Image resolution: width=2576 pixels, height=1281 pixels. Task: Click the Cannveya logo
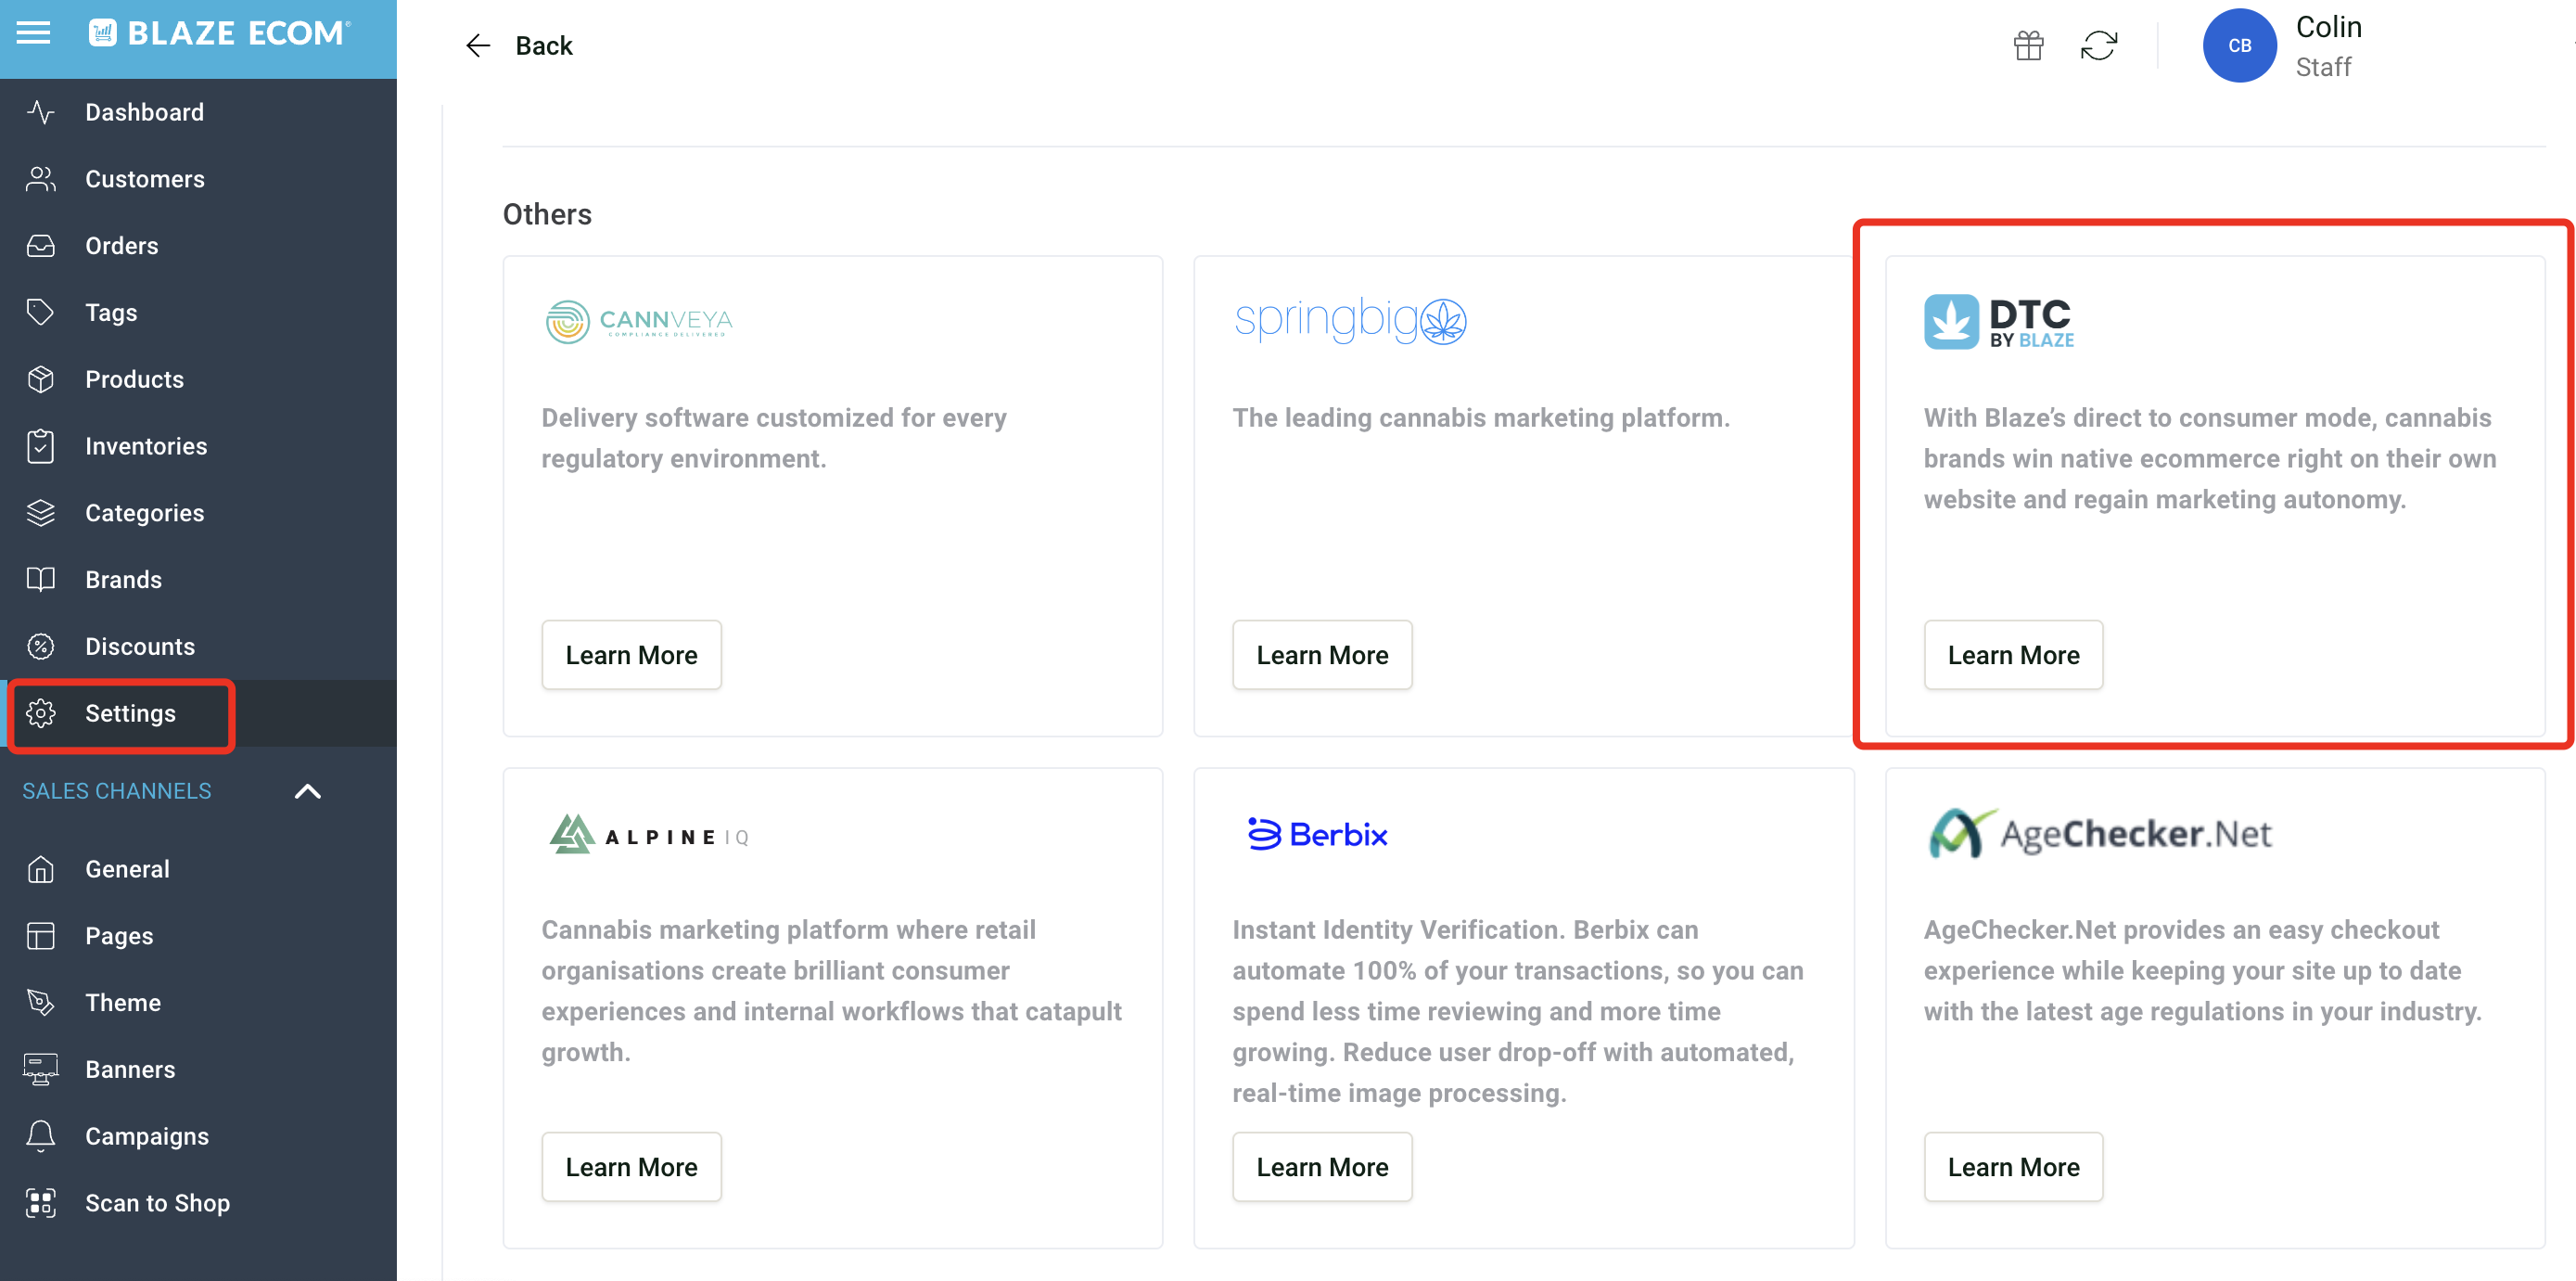click(x=639, y=321)
